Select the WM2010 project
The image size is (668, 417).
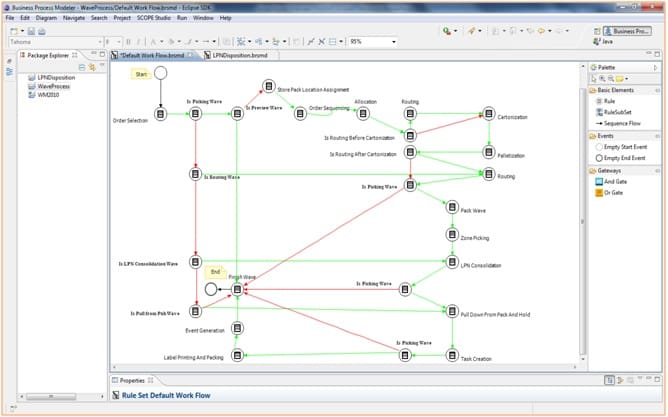(43, 95)
